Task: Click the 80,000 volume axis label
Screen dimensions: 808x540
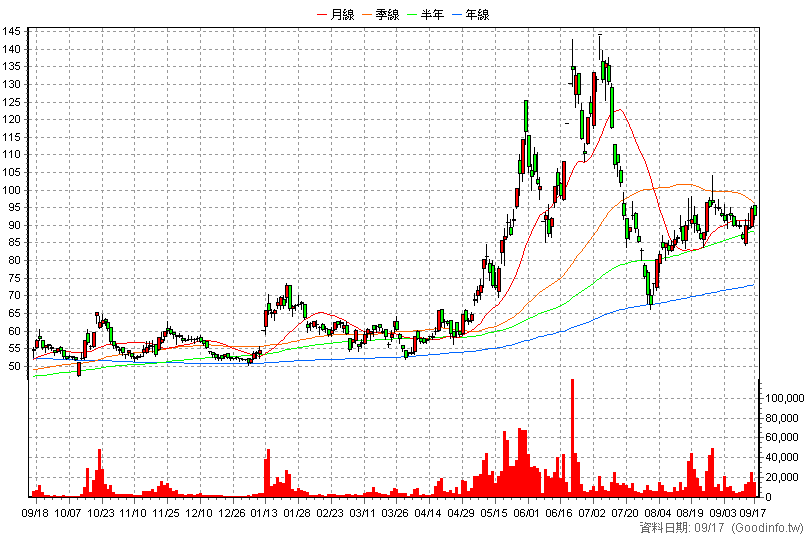Action: point(782,418)
